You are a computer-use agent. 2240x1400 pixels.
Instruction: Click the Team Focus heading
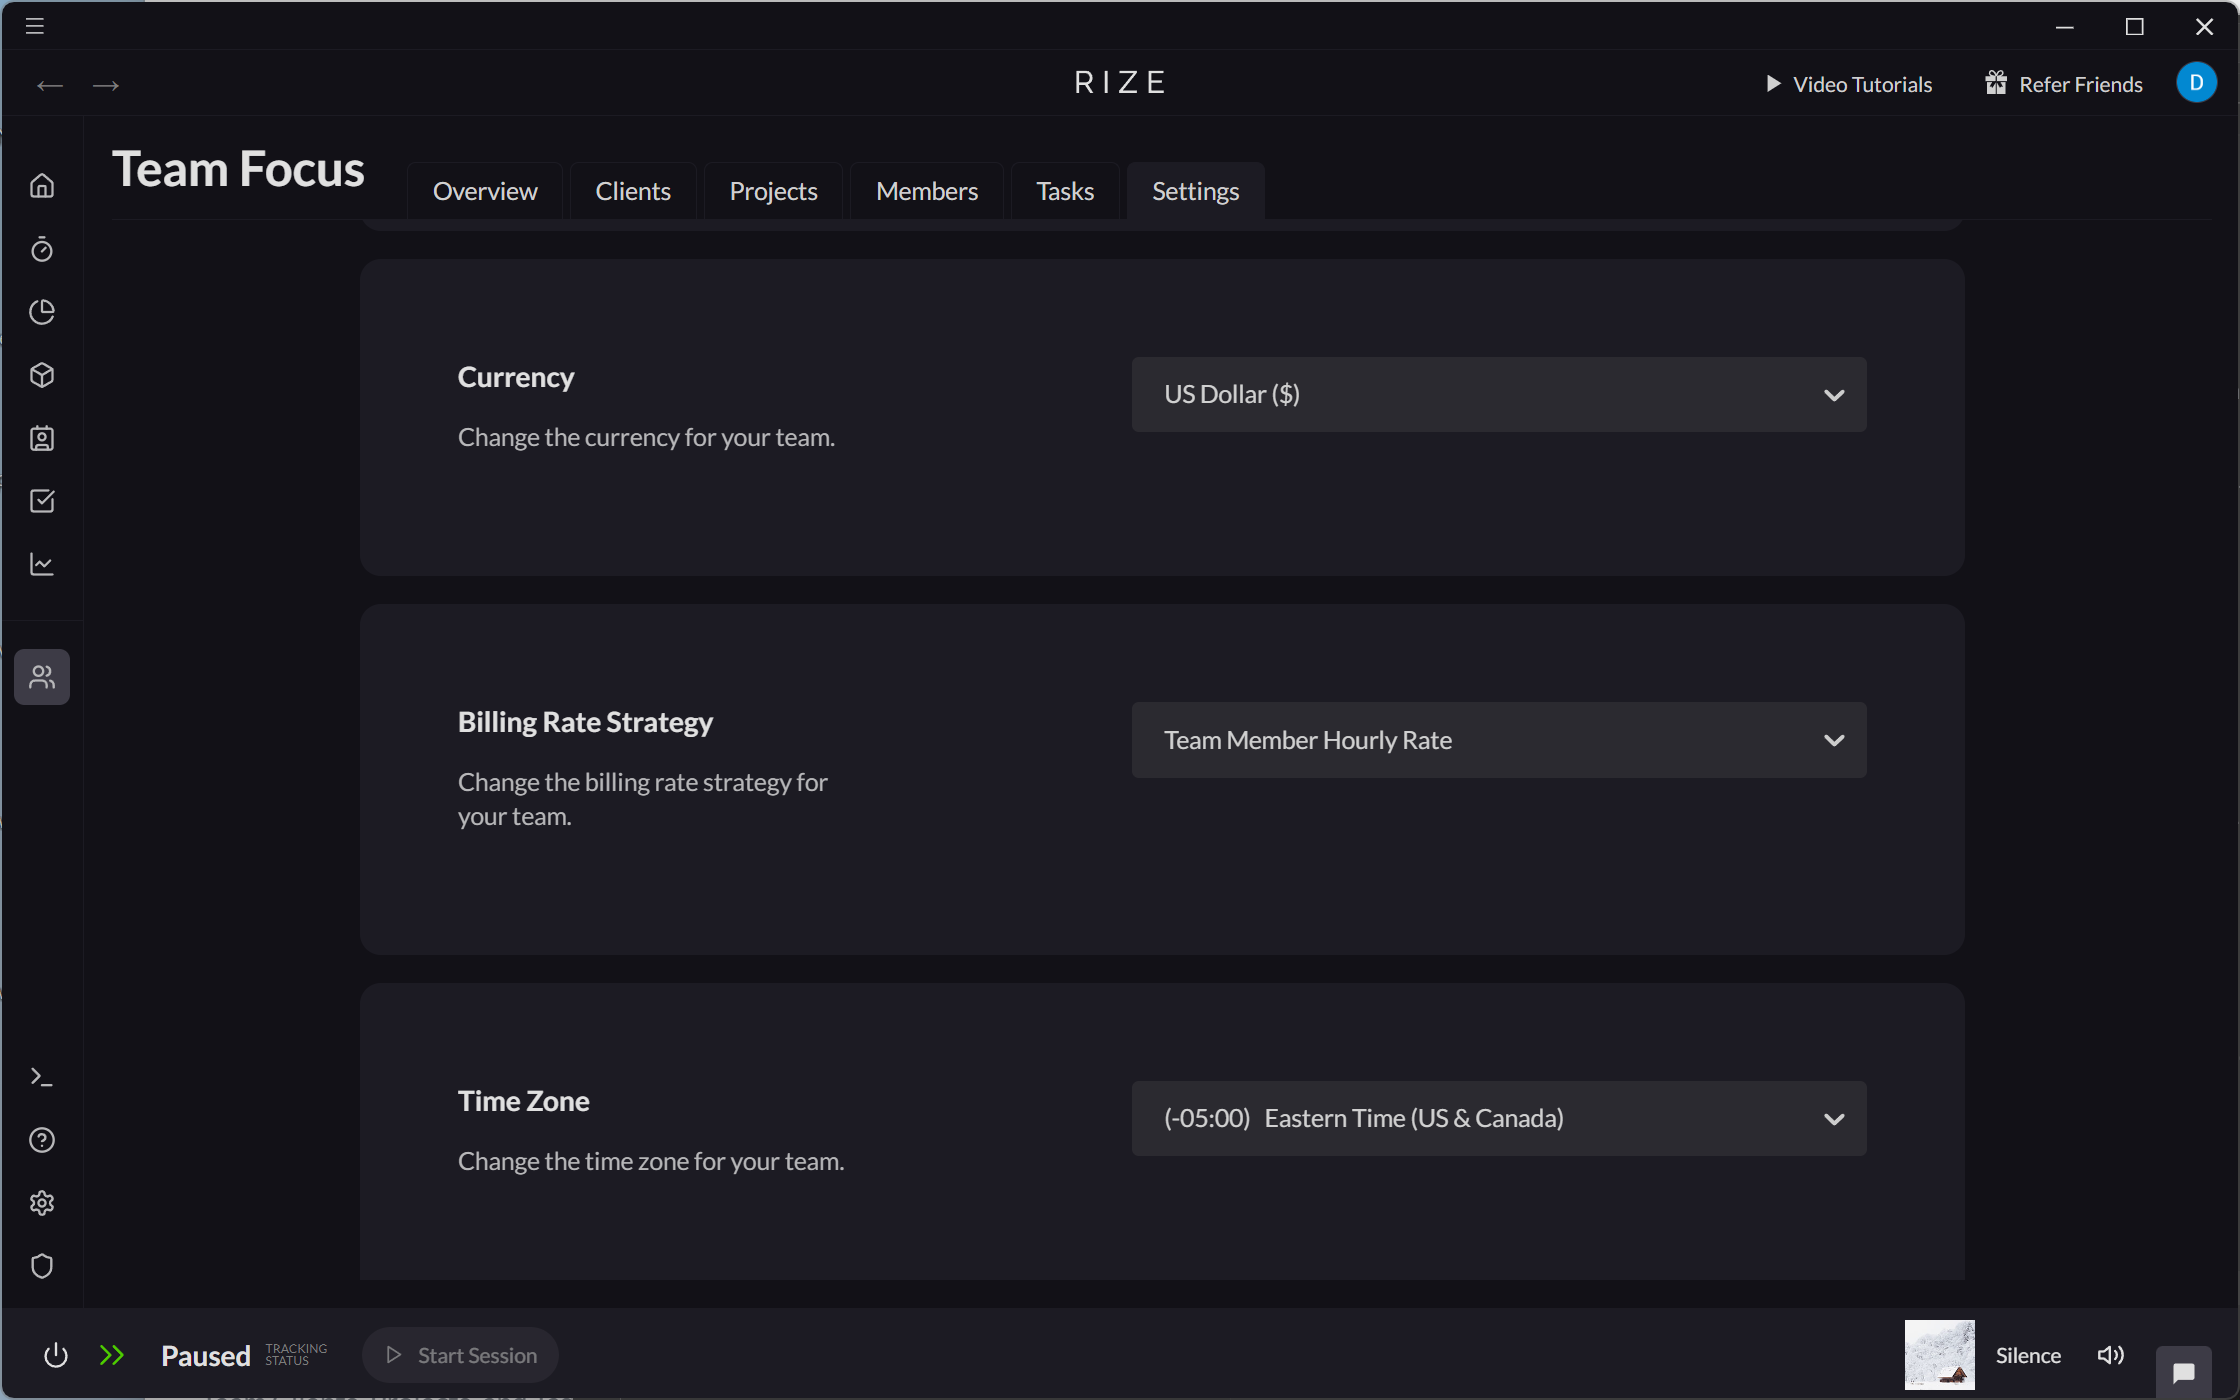[x=238, y=169]
